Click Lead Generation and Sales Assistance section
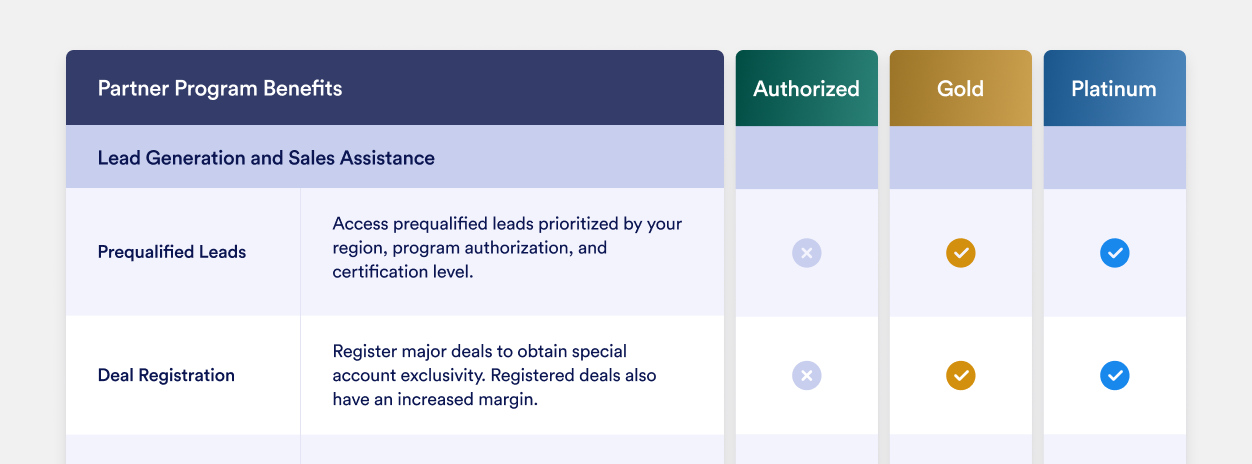 tap(266, 158)
